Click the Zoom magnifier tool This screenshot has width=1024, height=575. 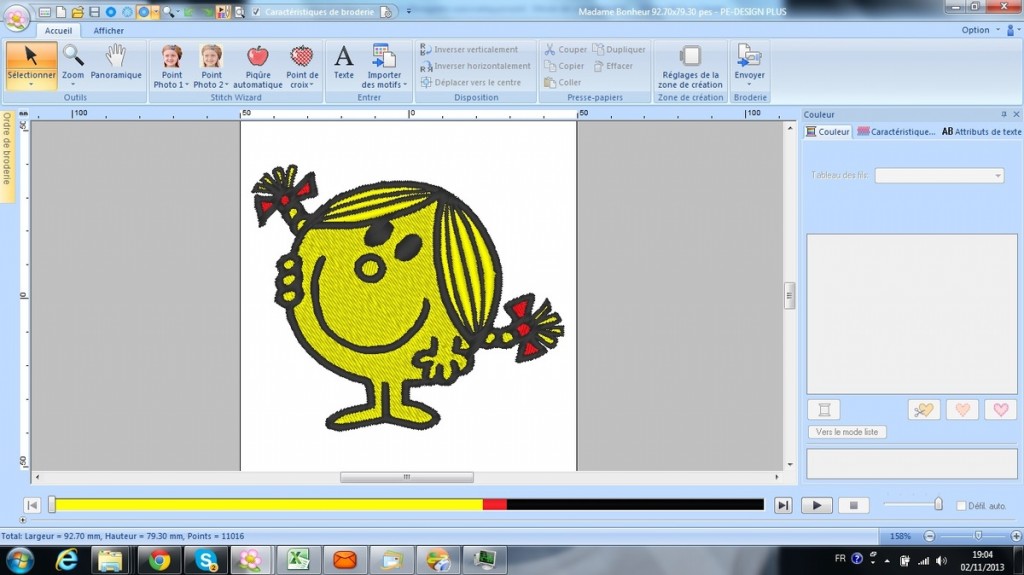tap(73, 62)
